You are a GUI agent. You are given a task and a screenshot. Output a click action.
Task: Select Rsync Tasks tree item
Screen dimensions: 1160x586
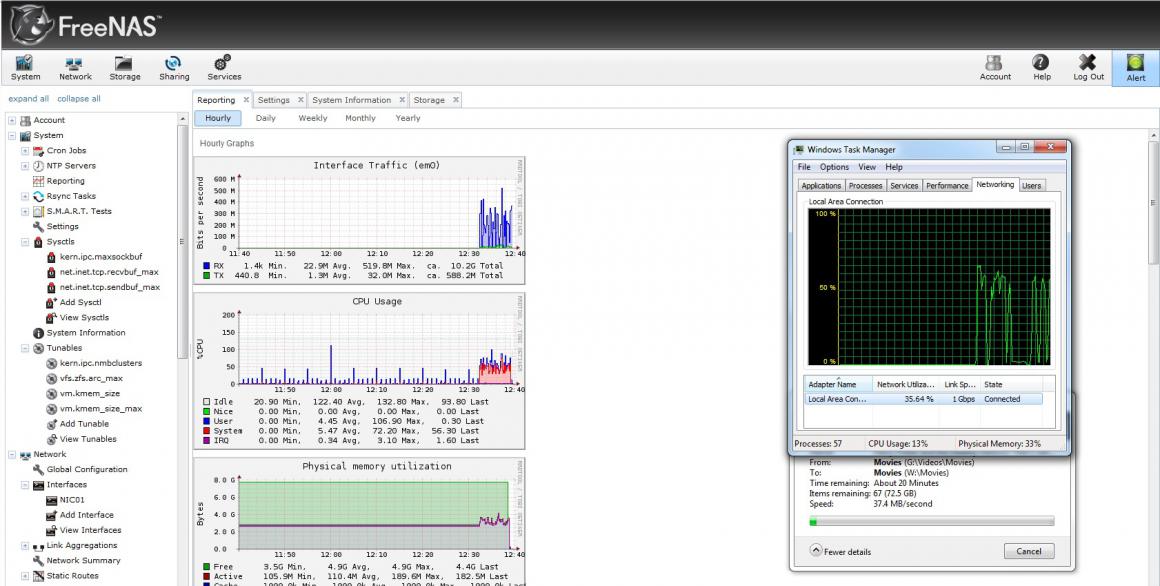point(71,196)
